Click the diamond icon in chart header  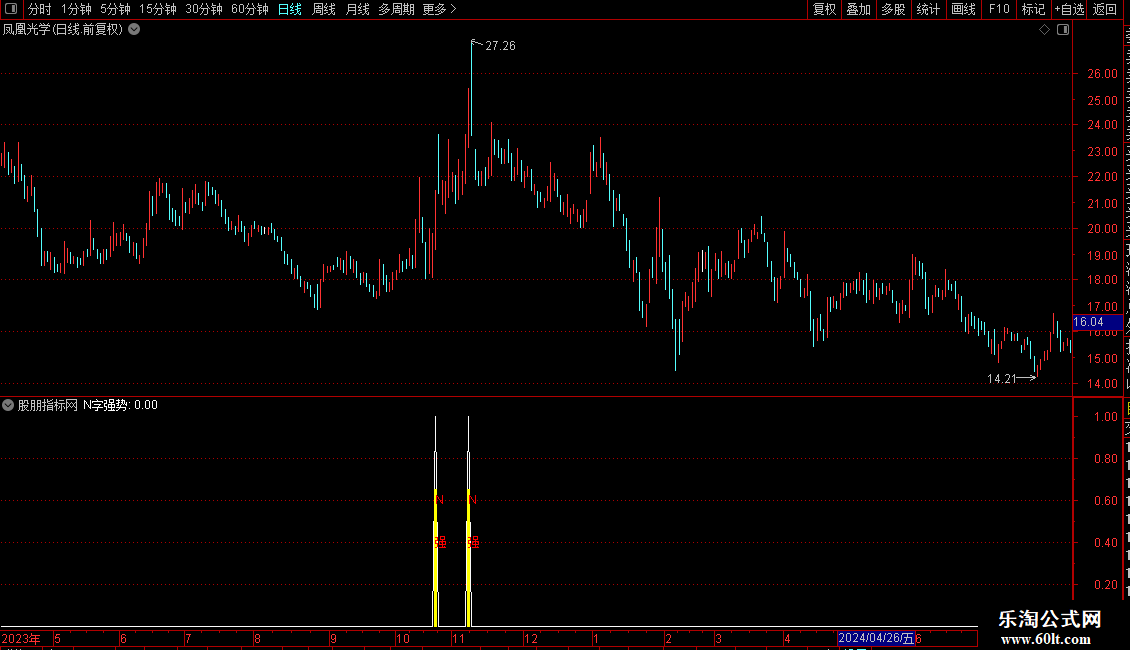1044,30
